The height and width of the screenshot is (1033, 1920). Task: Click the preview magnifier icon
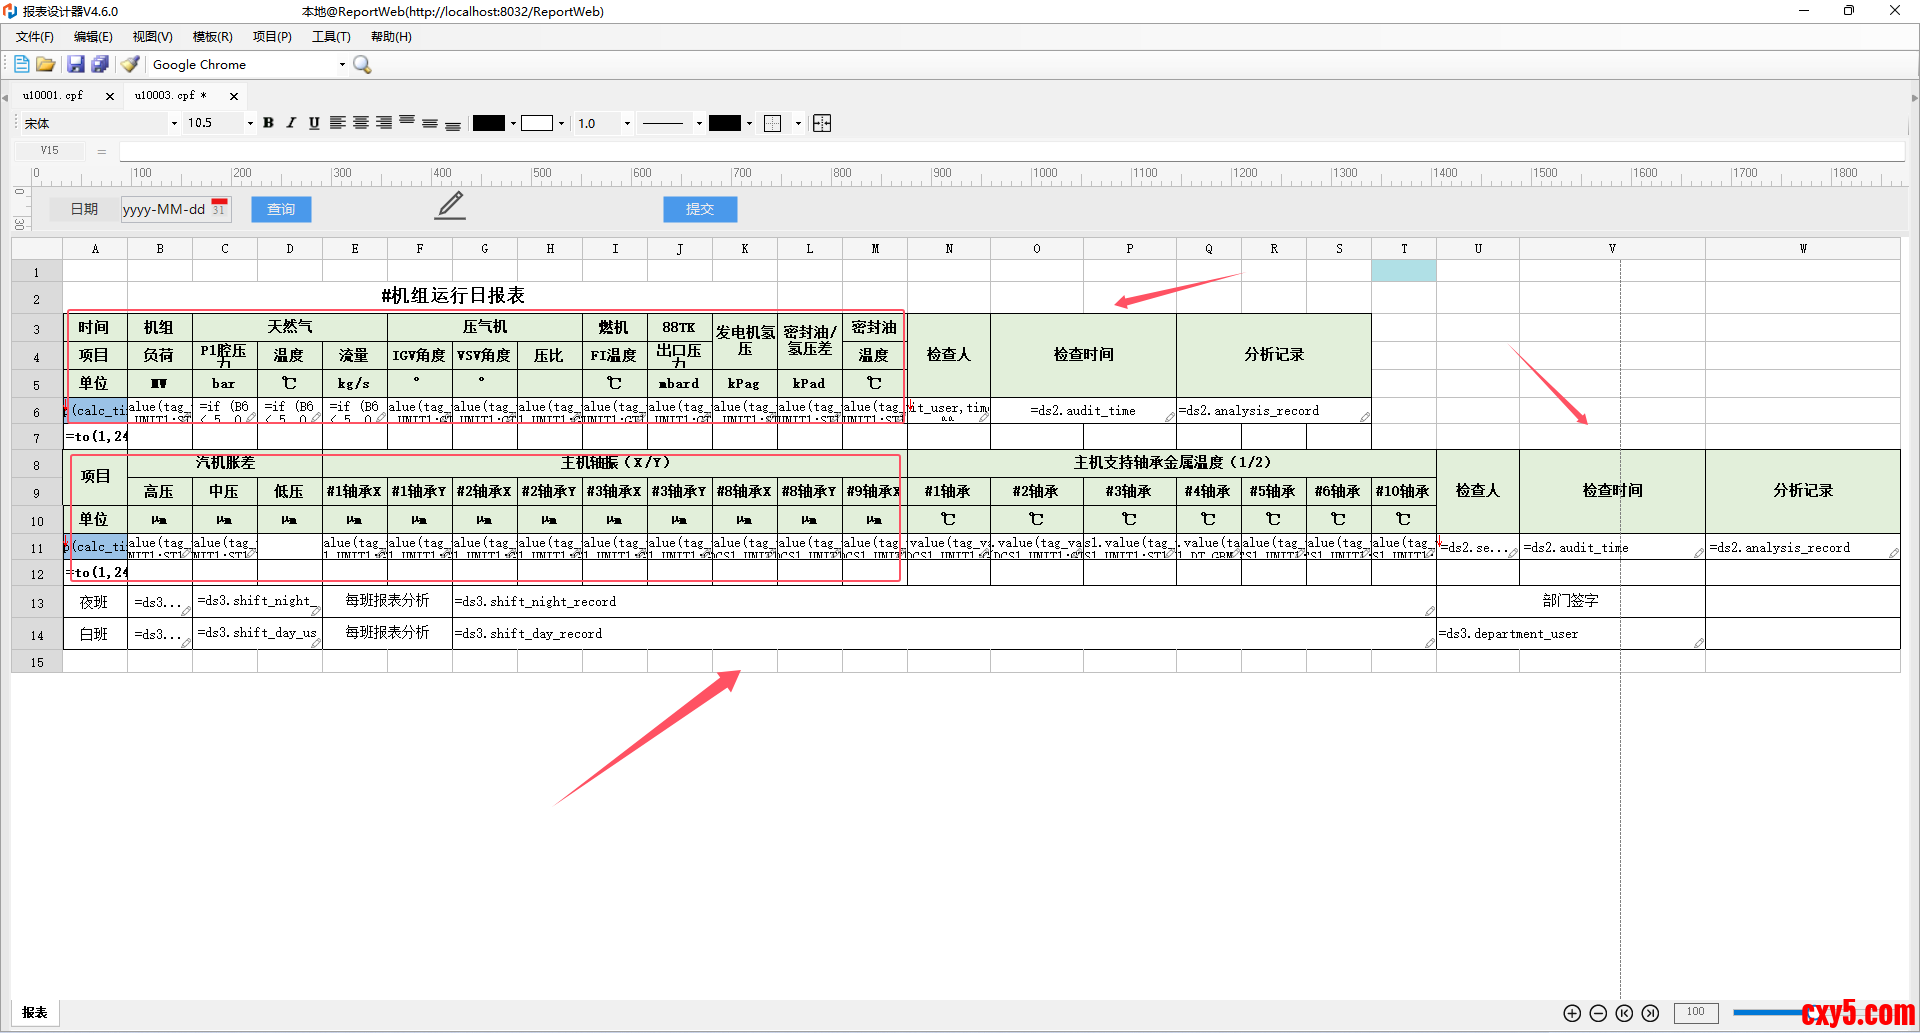[x=362, y=64]
